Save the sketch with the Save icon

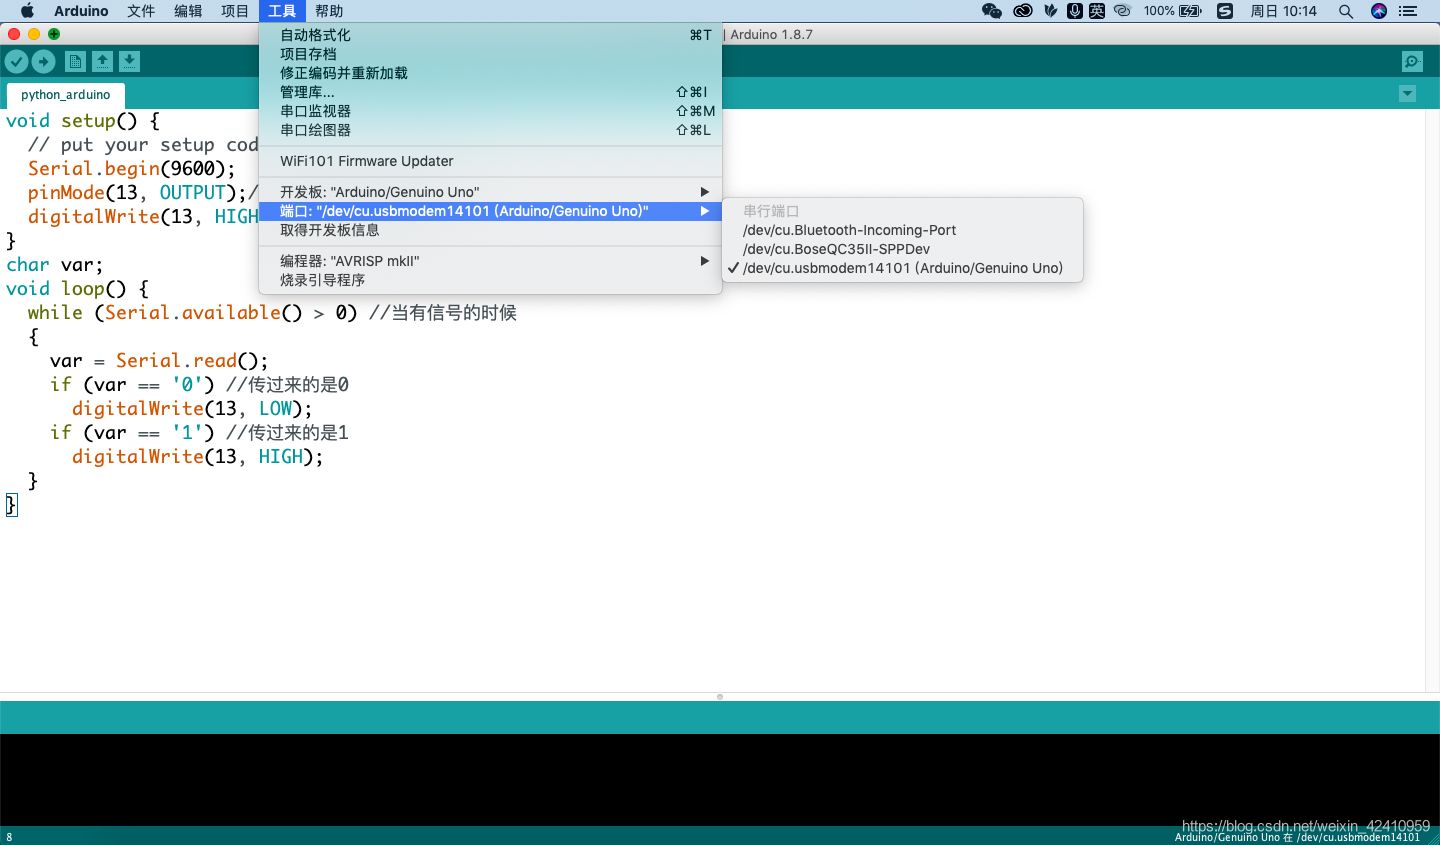tap(129, 61)
